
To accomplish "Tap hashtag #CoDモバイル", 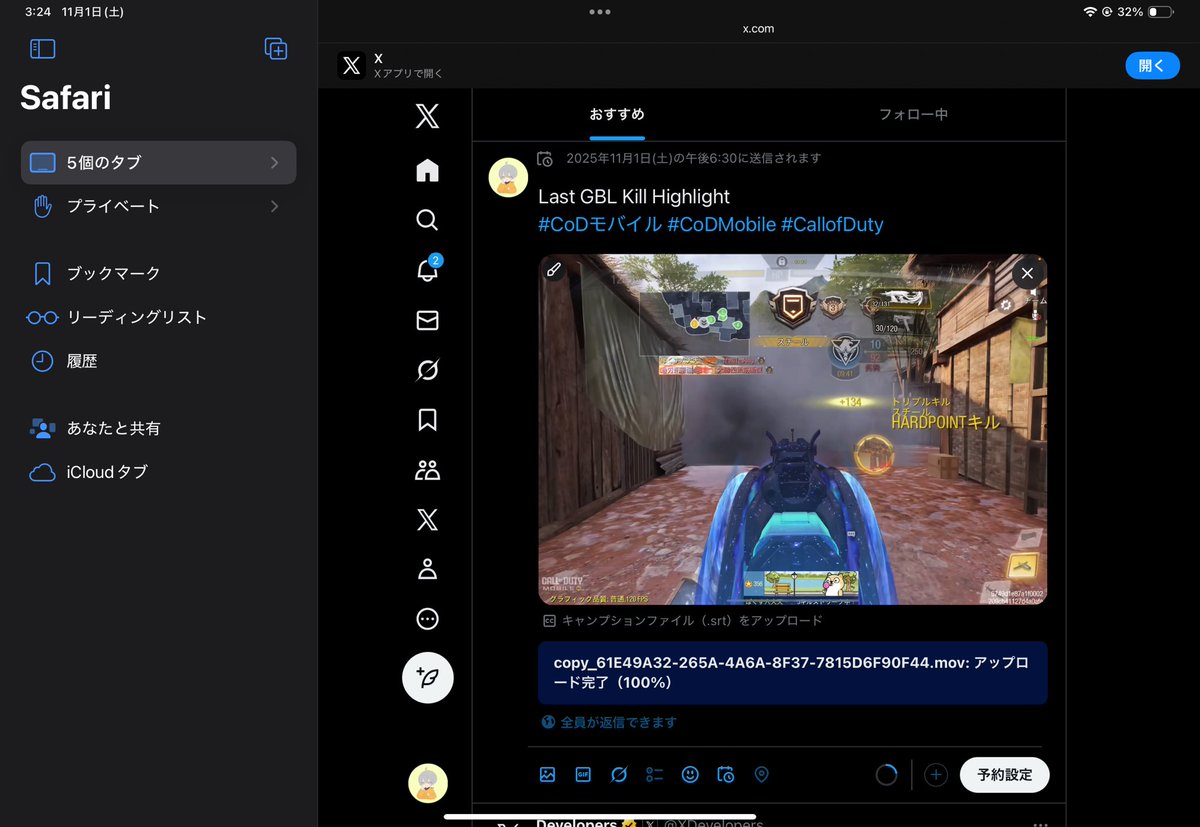I will (x=600, y=224).
